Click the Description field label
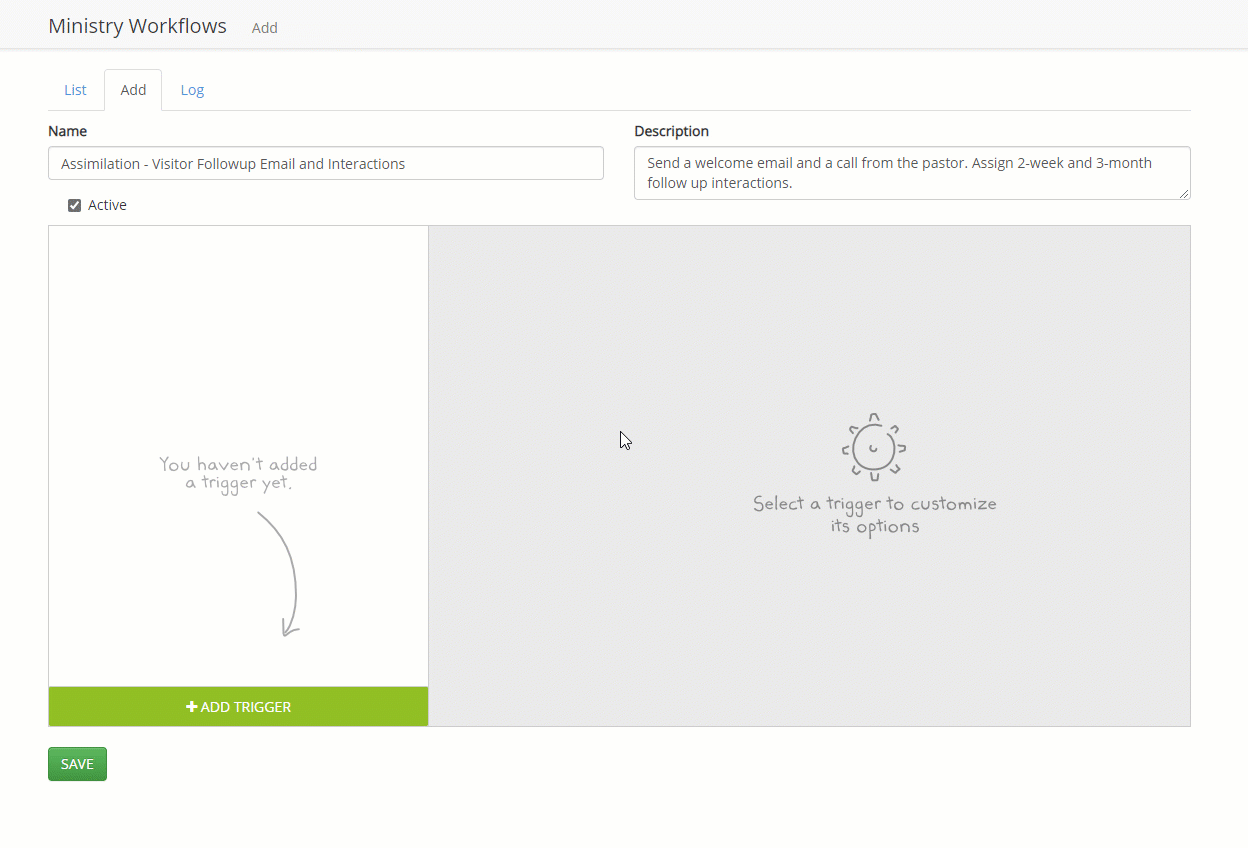The image size is (1248, 848). (x=671, y=131)
